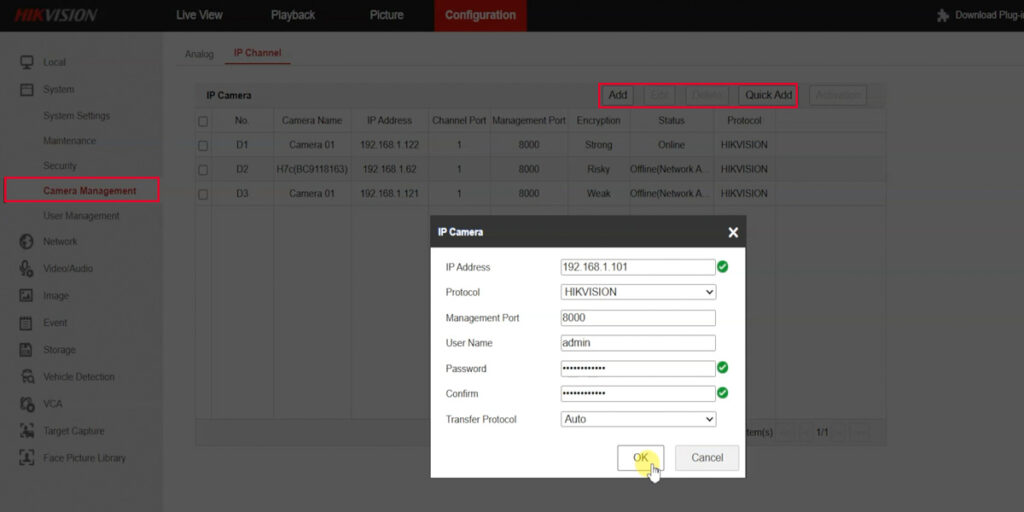Click the Event calendar icon
The image size is (1024, 512).
pos(27,323)
